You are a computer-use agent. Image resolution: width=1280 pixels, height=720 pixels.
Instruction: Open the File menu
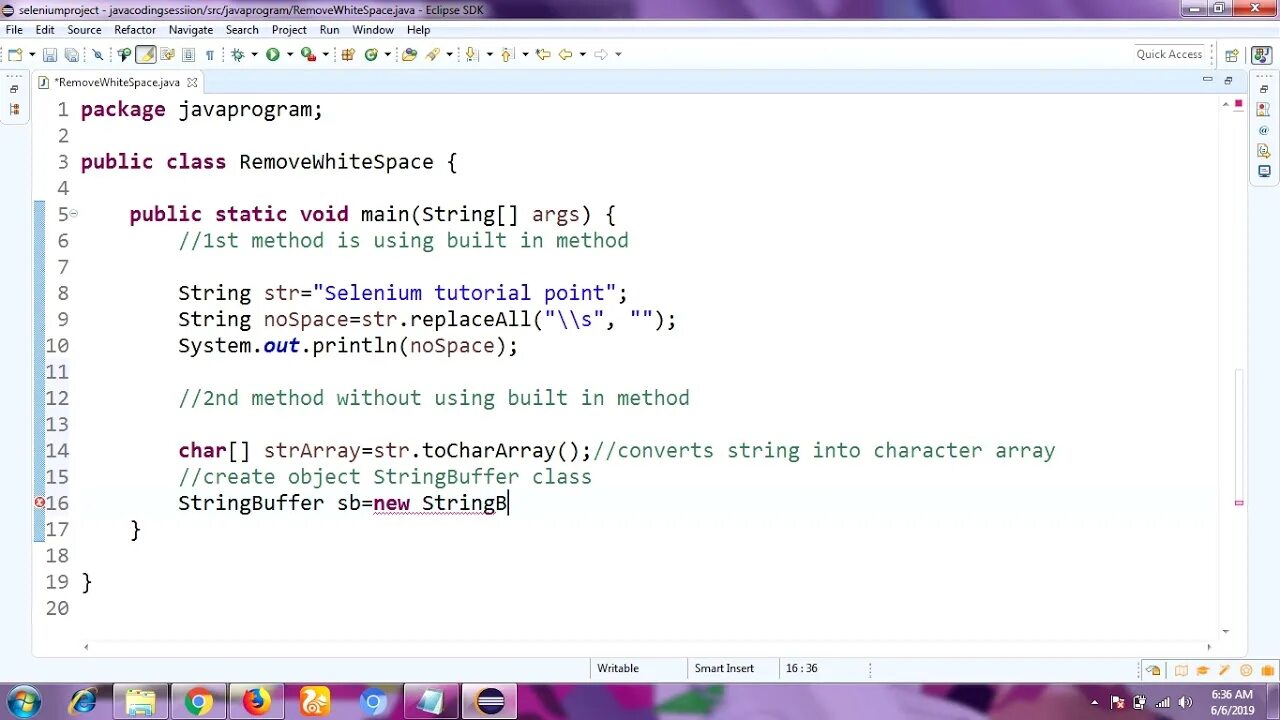(x=14, y=30)
